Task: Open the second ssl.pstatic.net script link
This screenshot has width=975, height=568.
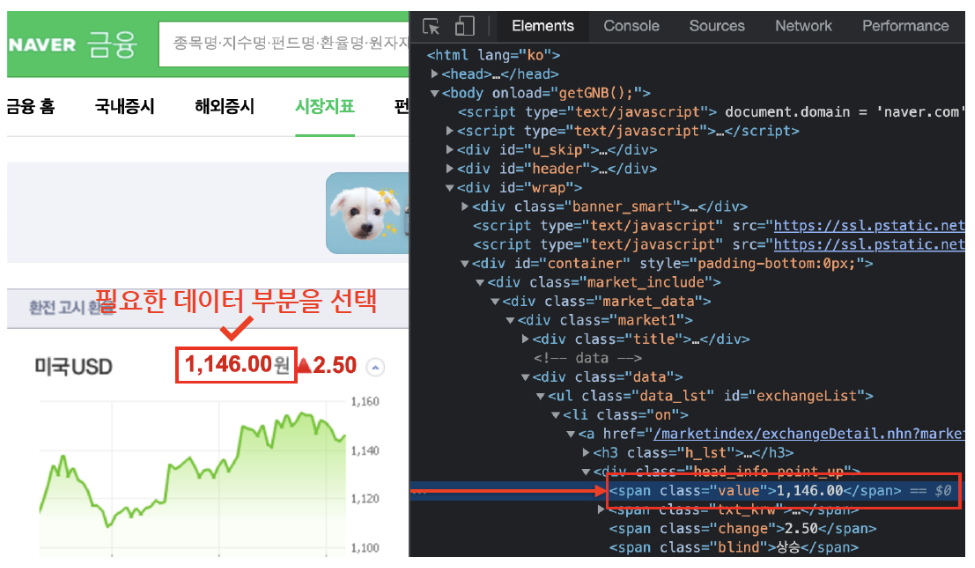Action: tap(869, 244)
